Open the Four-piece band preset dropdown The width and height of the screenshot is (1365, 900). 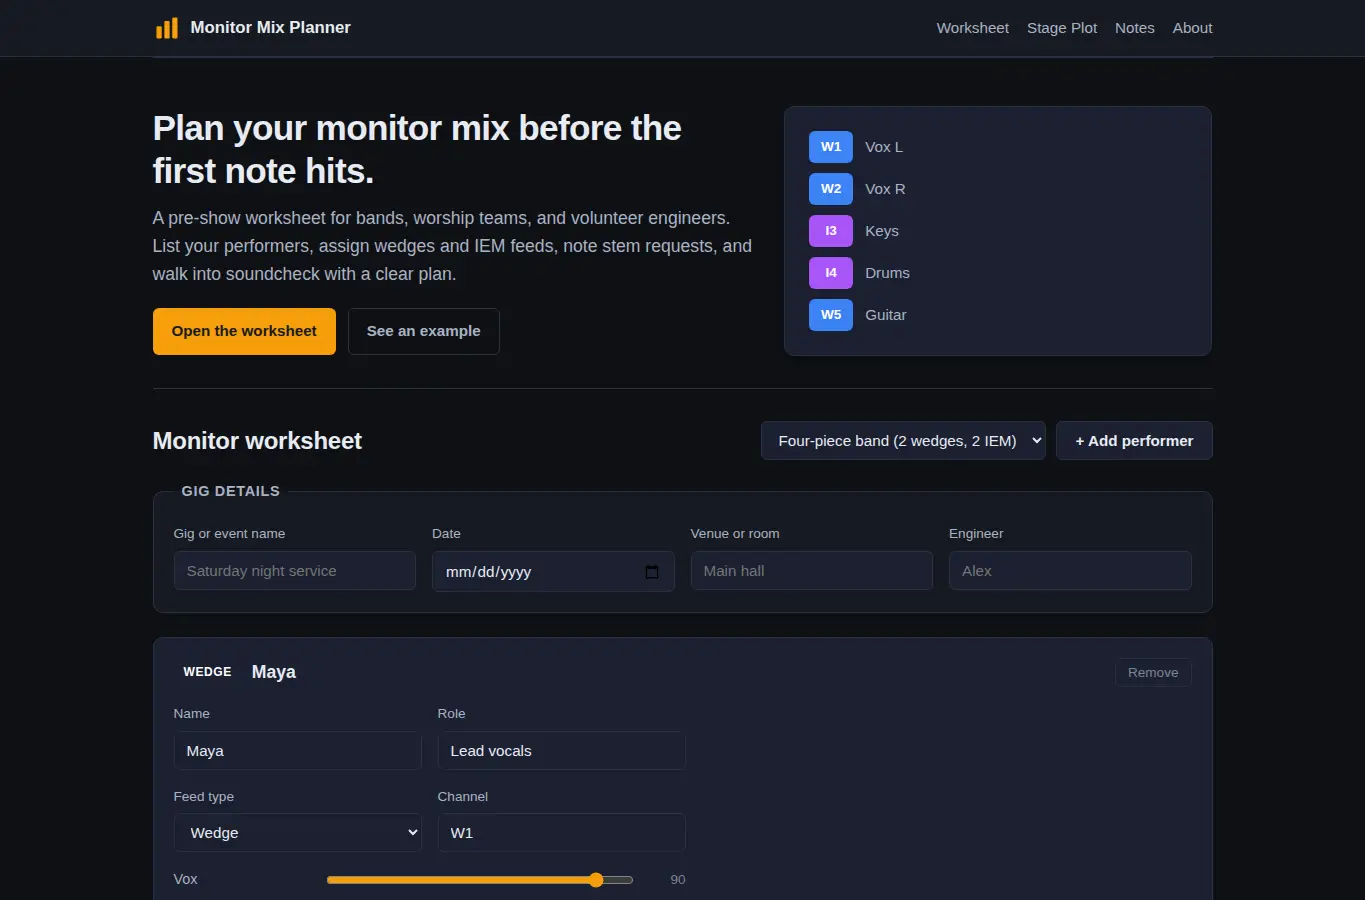903,441
